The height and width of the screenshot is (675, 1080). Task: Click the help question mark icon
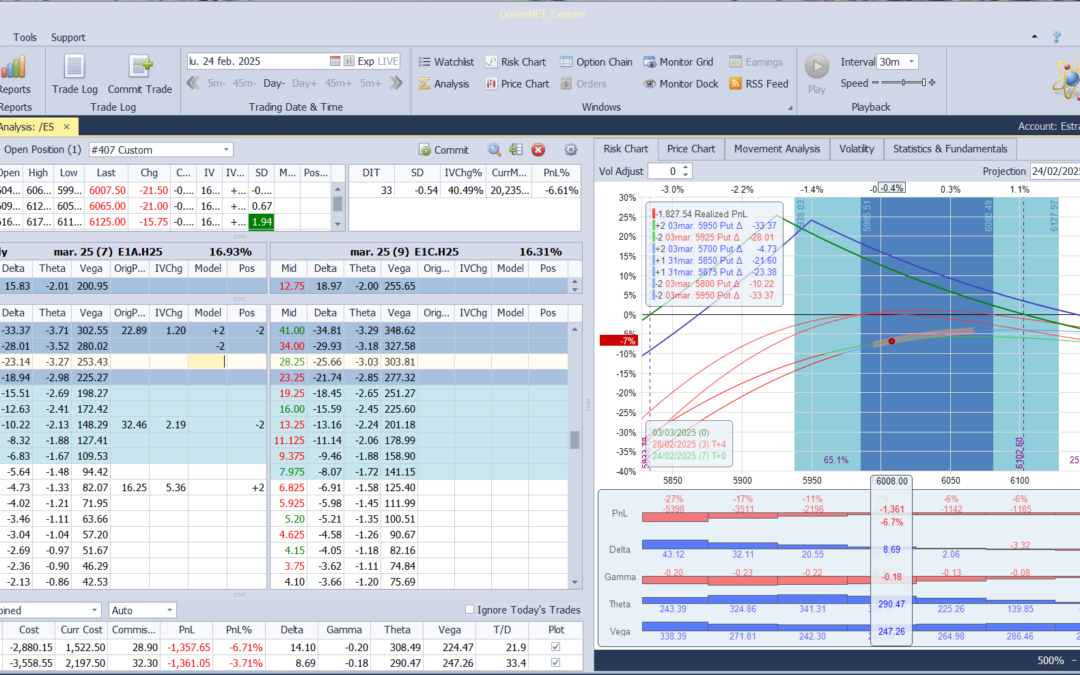[1057, 37]
